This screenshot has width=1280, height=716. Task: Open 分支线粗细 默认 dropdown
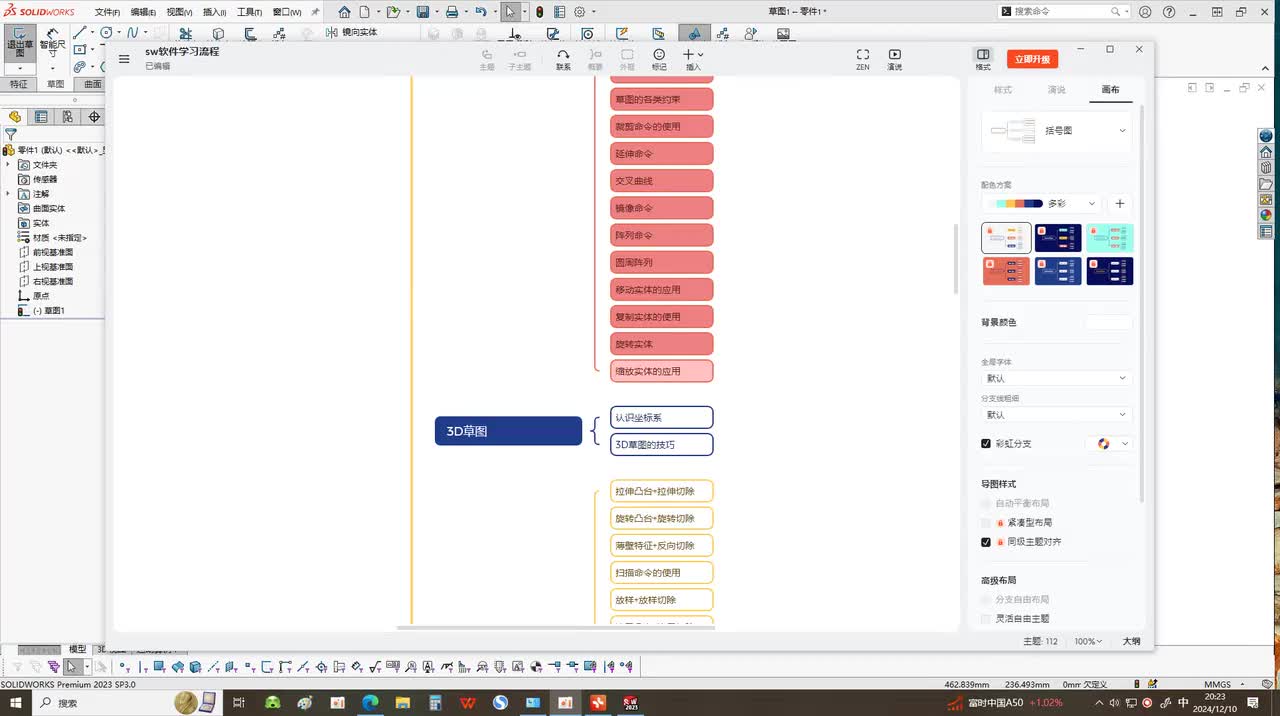tap(1057, 415)
